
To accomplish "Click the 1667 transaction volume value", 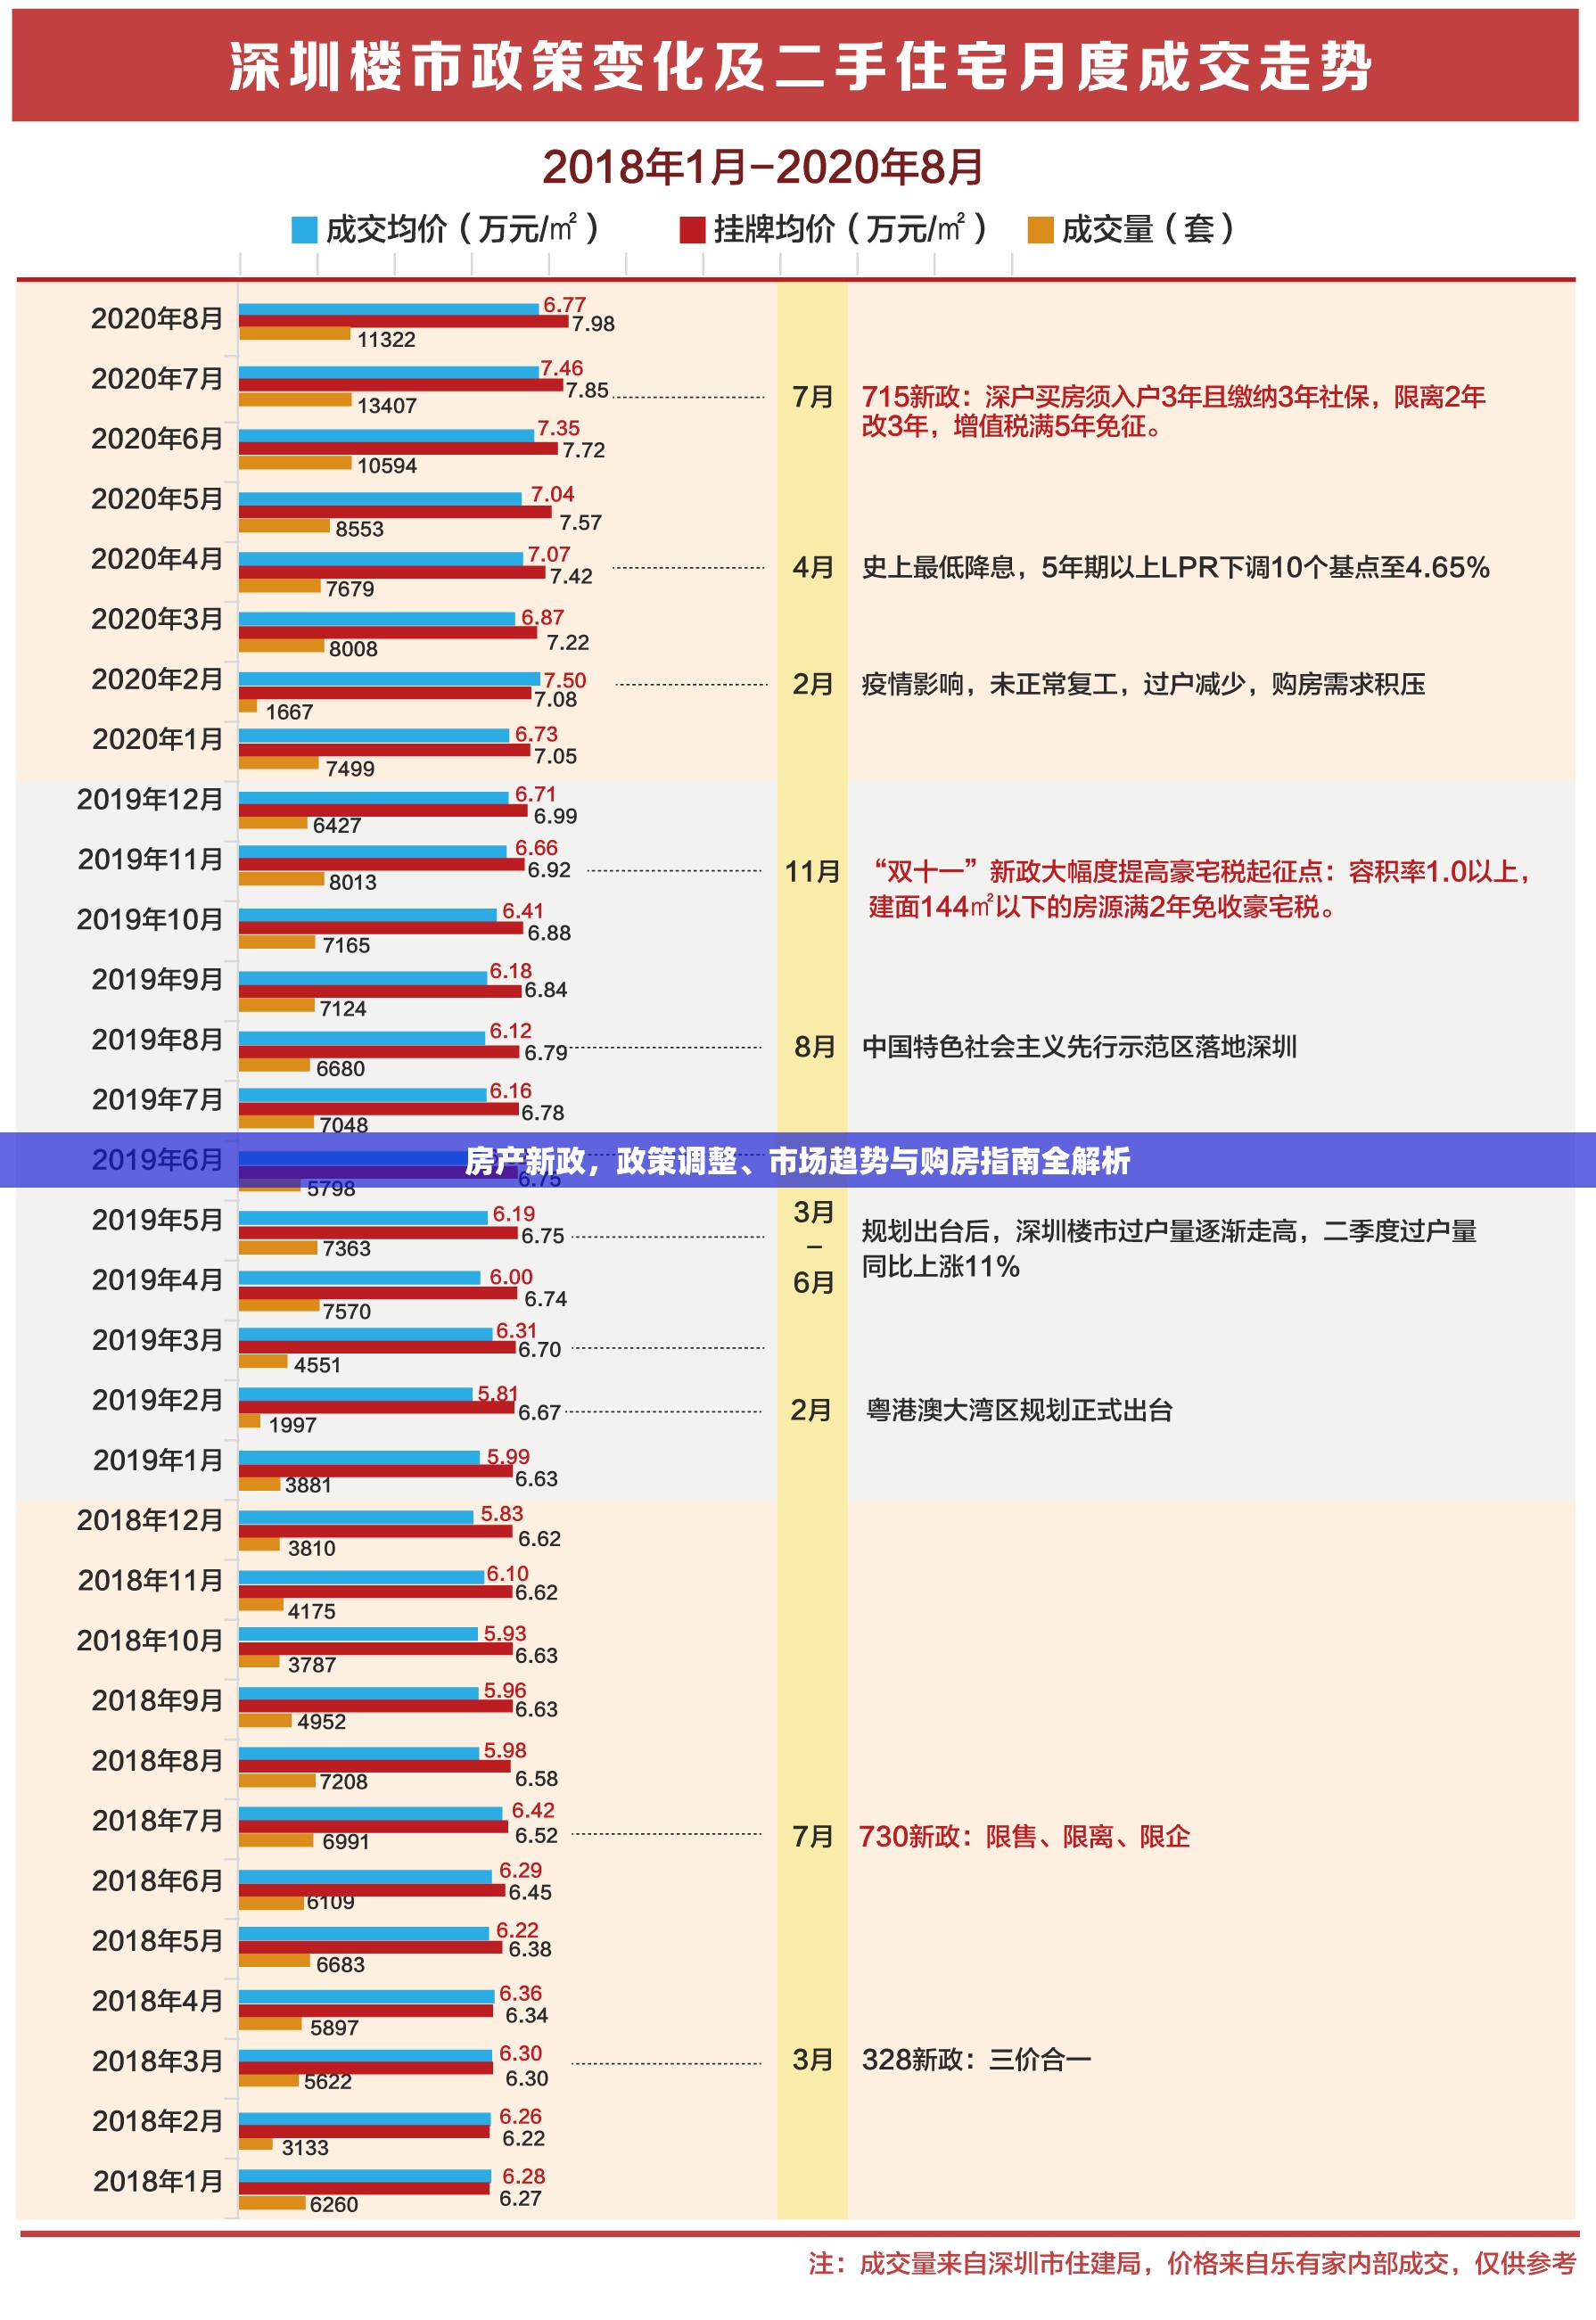I will 289,712.
